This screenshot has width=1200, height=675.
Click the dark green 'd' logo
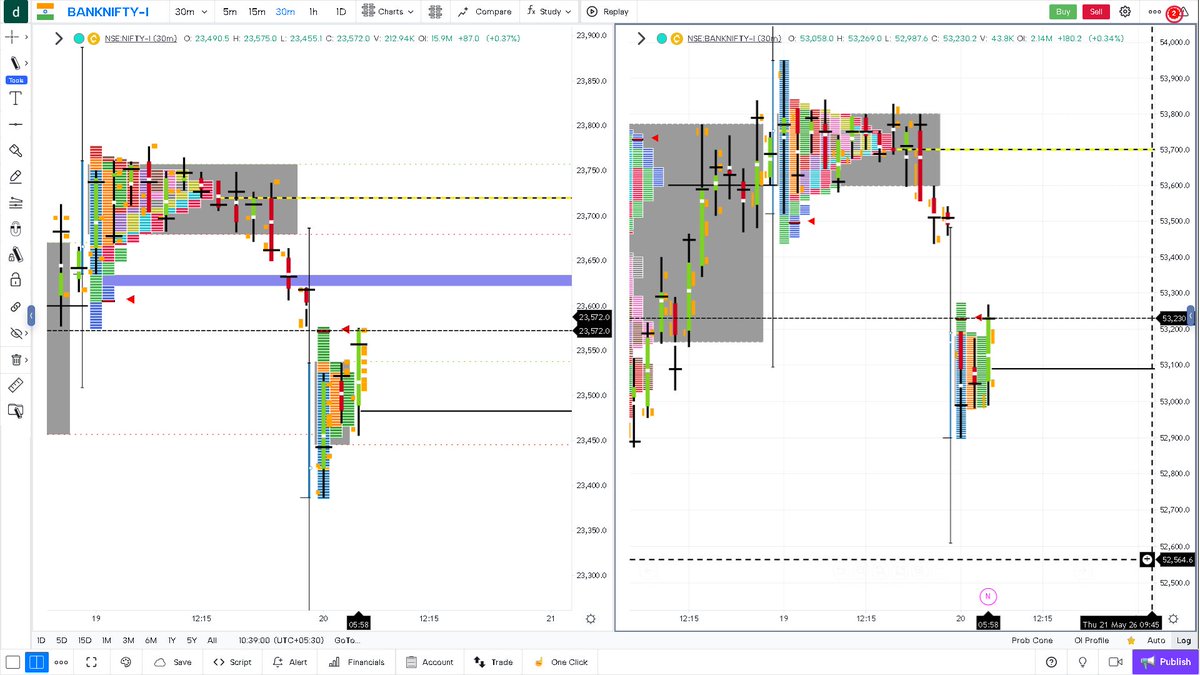click(14, 12)
